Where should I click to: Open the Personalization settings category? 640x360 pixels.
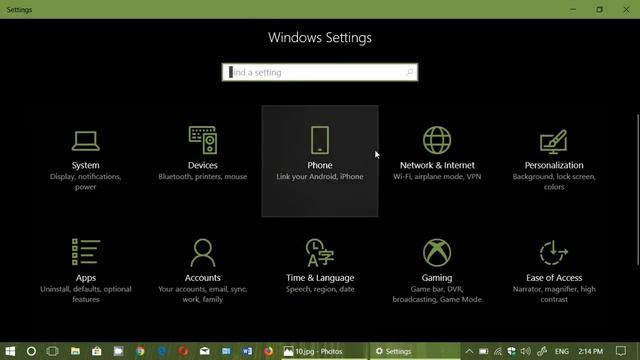click(x=554, y=161)
